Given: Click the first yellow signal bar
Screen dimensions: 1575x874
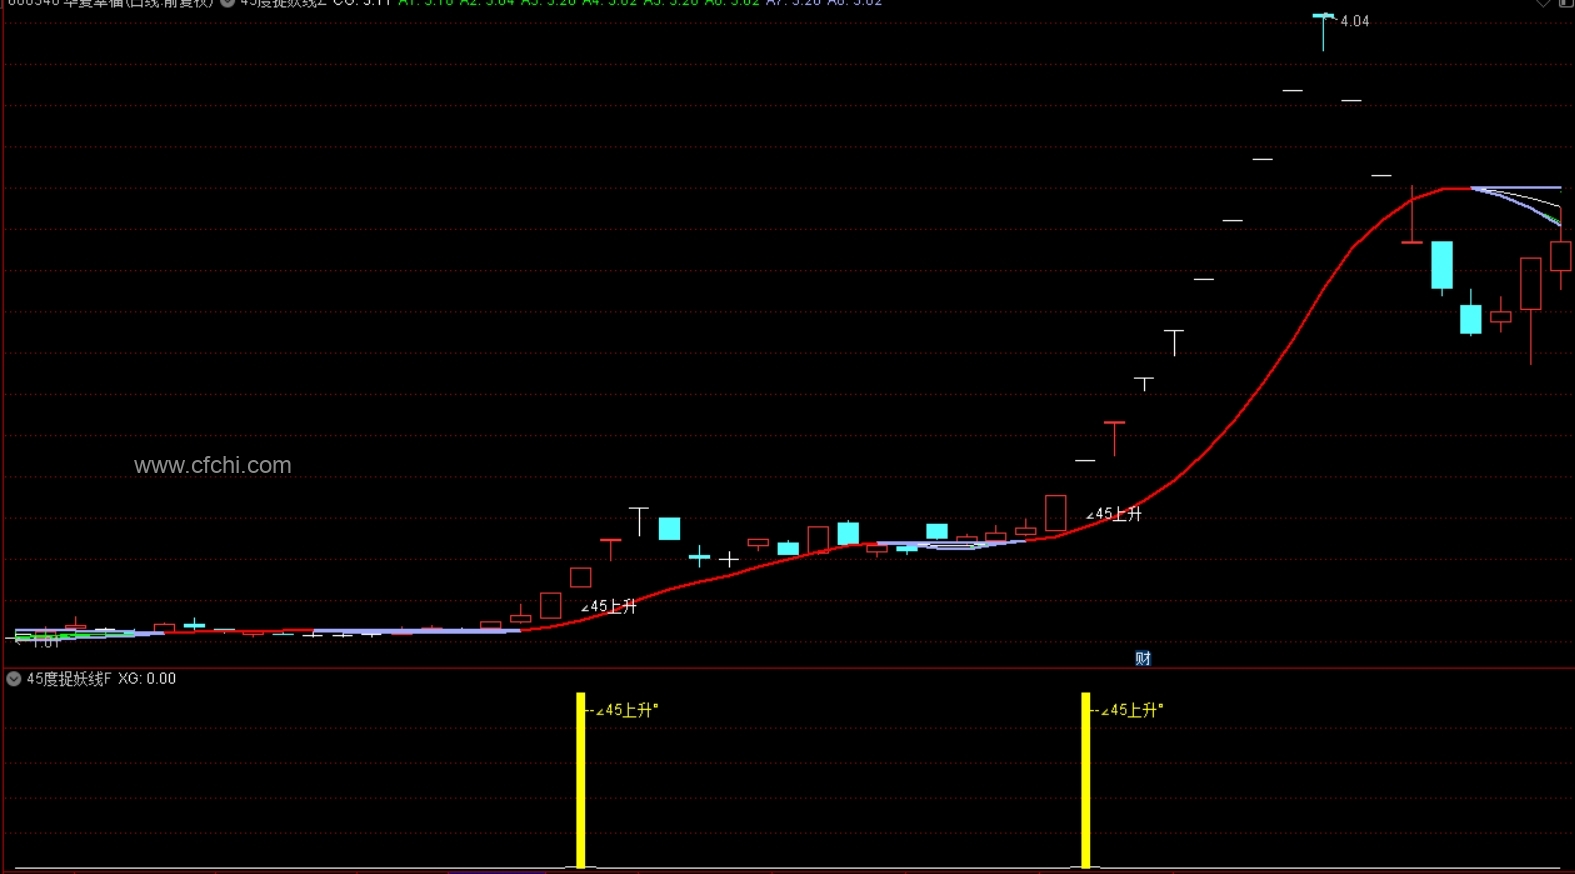Looking at the screenshot, I should pos(581,780).
